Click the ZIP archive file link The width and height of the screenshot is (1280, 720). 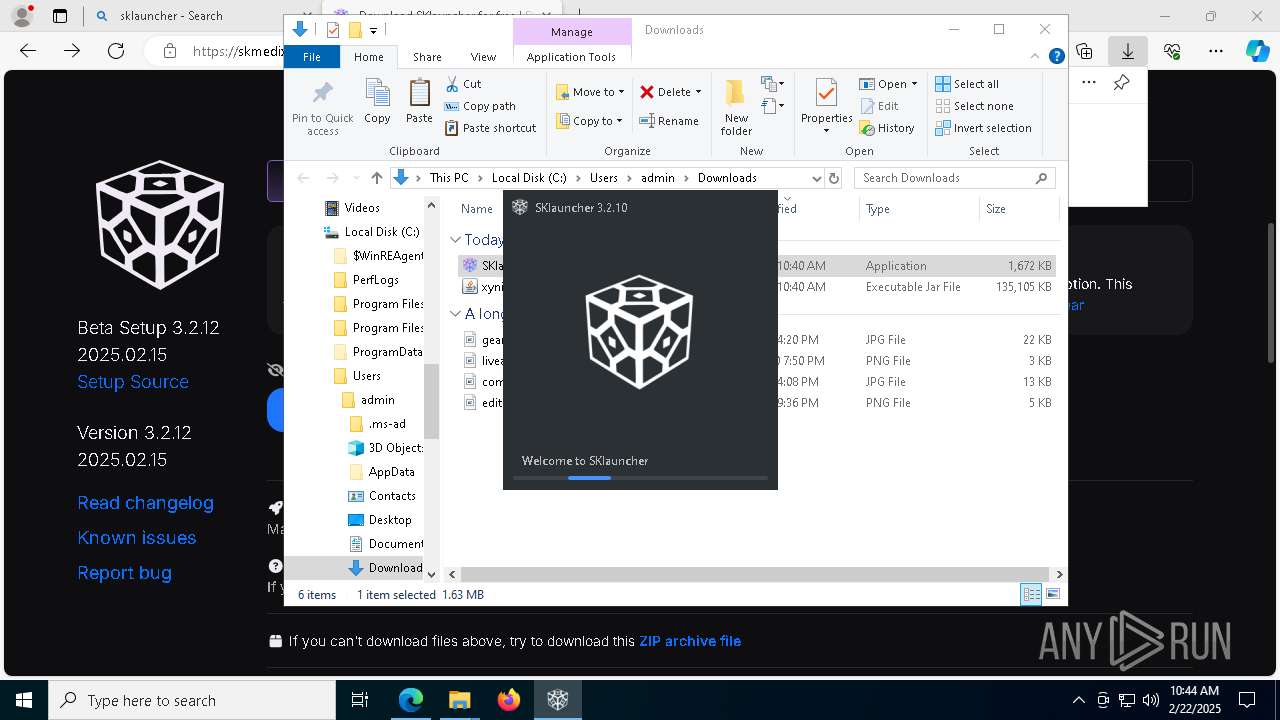(690, 641)
